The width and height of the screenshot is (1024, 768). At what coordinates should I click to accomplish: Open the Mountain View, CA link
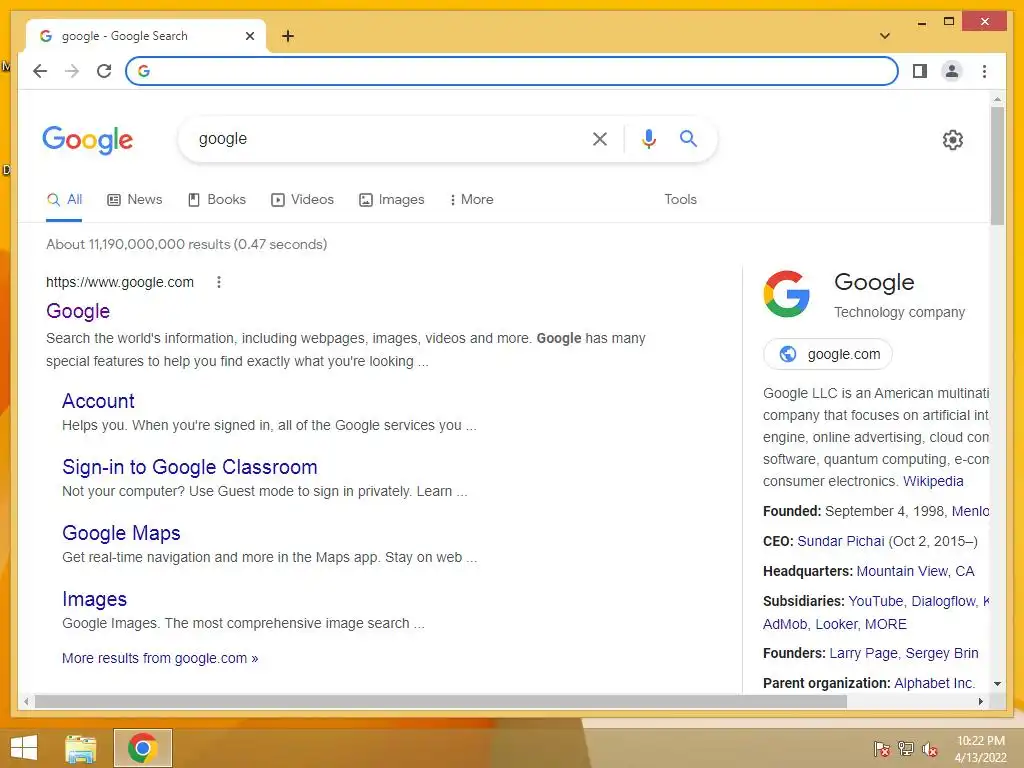[915, 571]
